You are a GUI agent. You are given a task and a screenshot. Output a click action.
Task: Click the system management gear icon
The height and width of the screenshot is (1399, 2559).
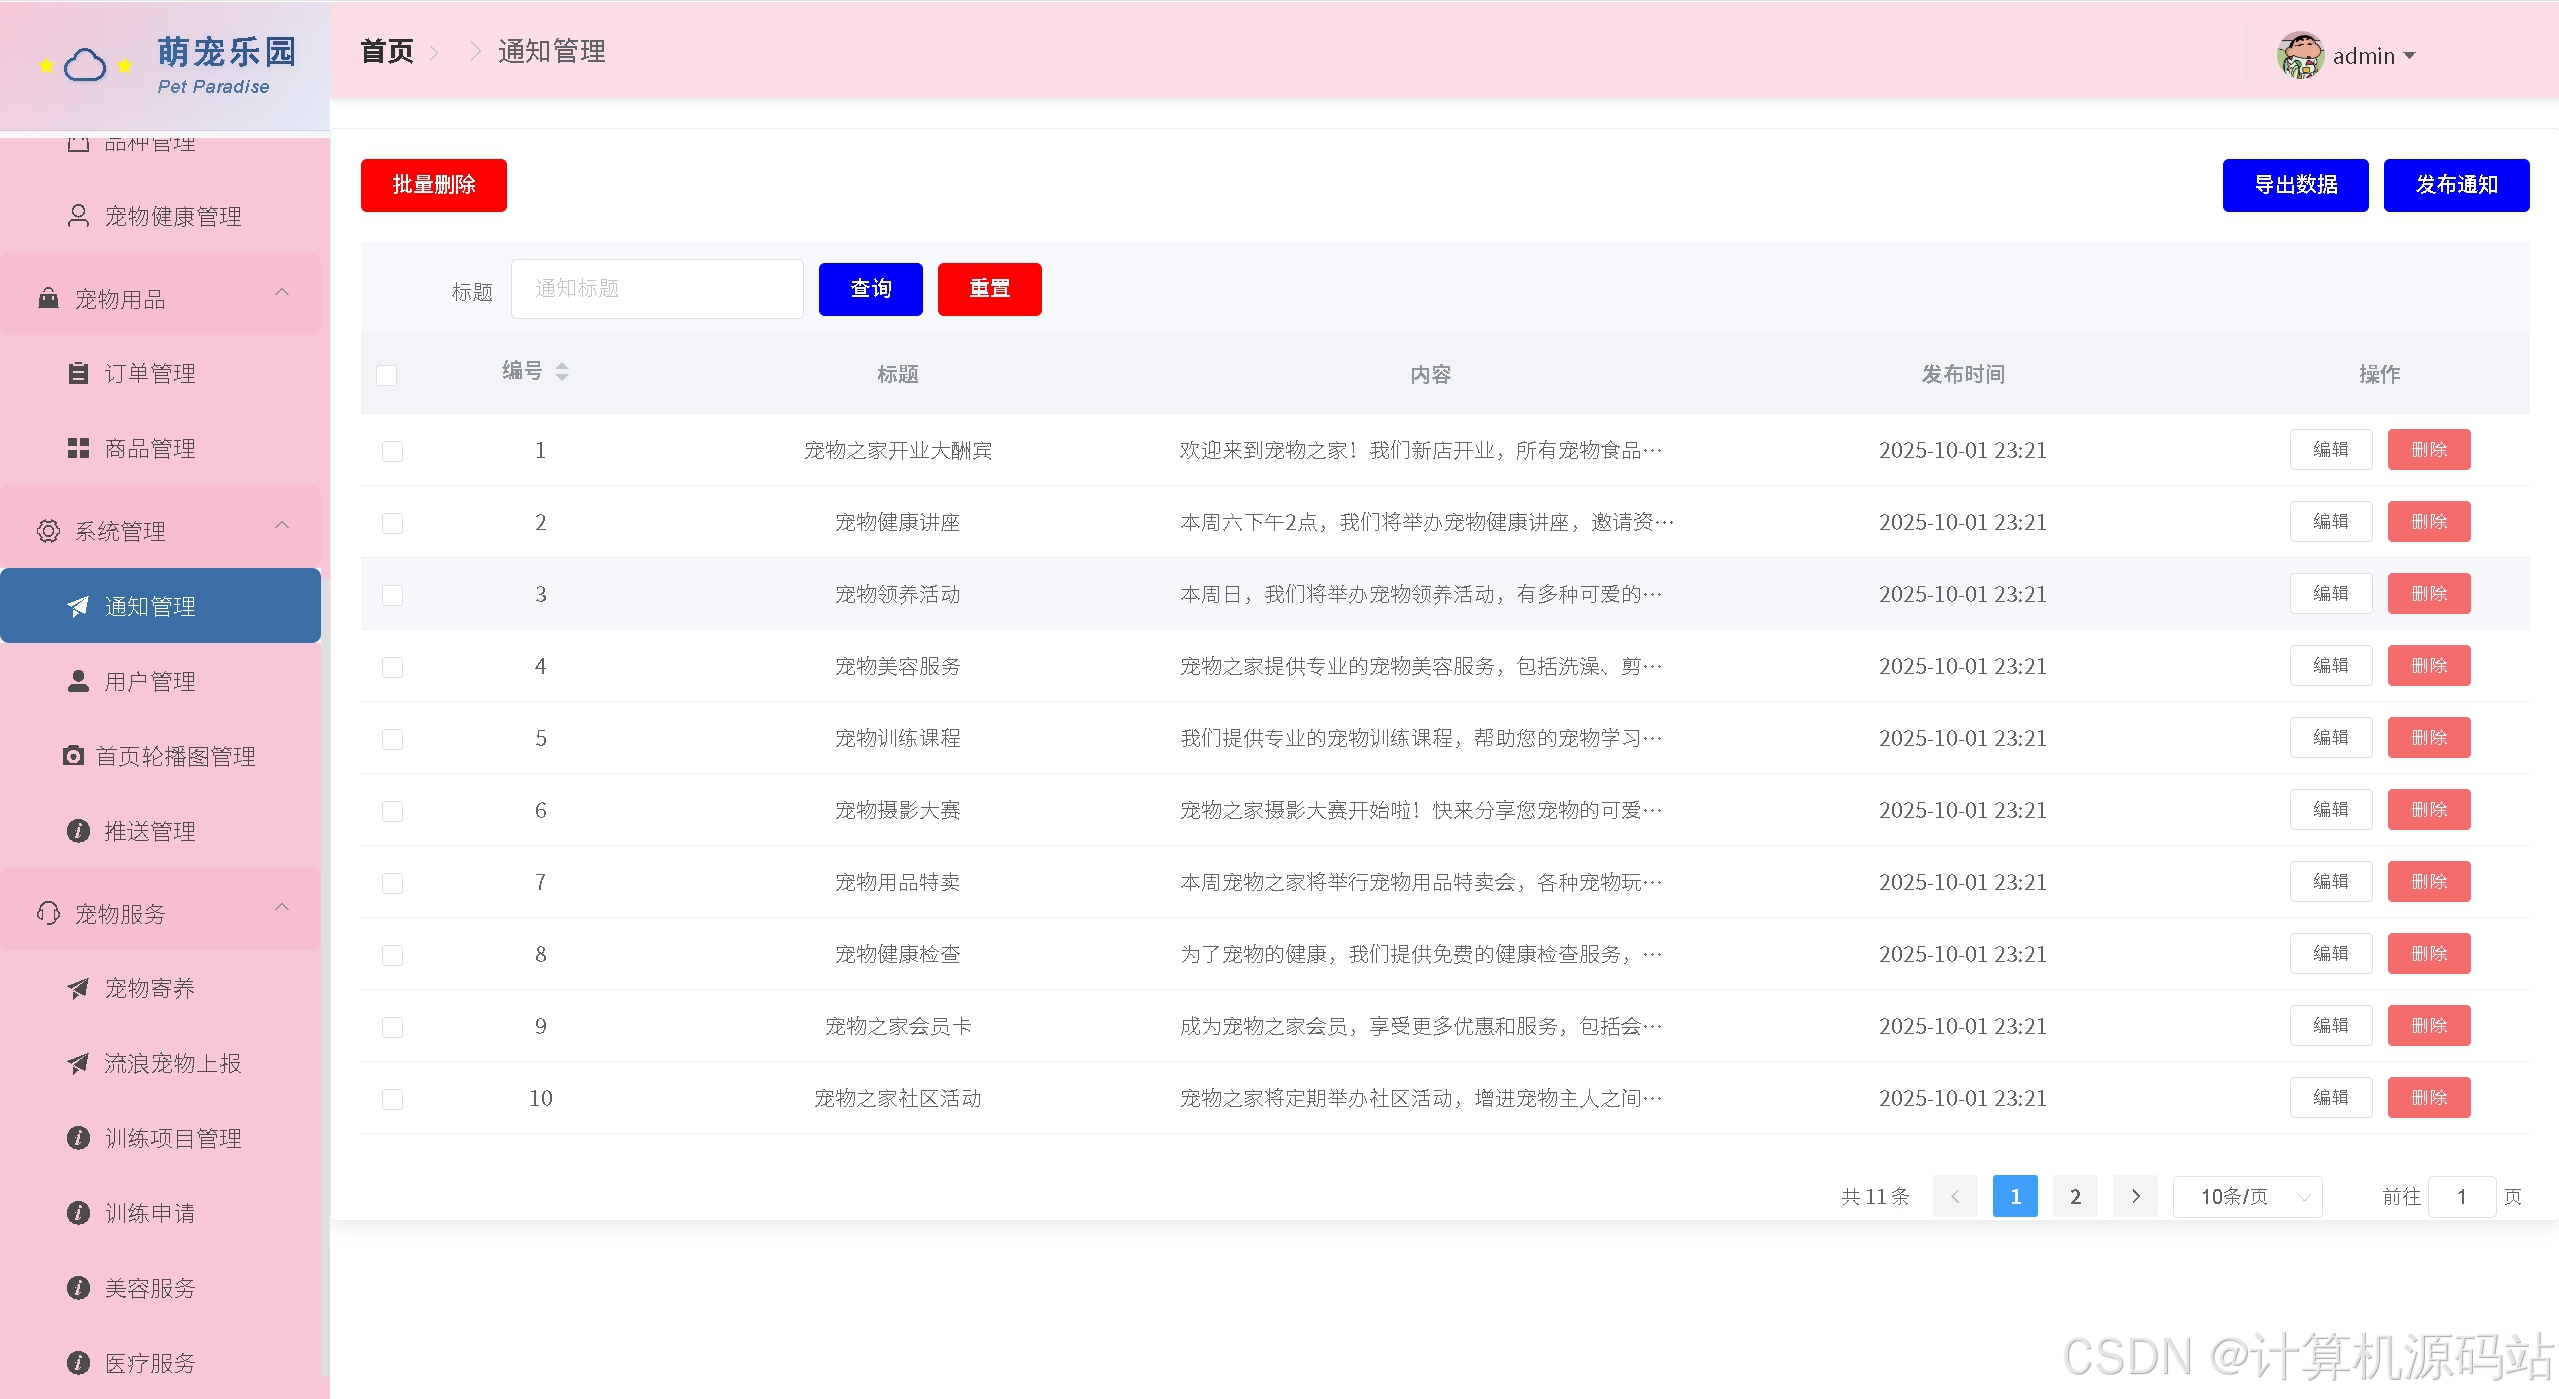48,531
